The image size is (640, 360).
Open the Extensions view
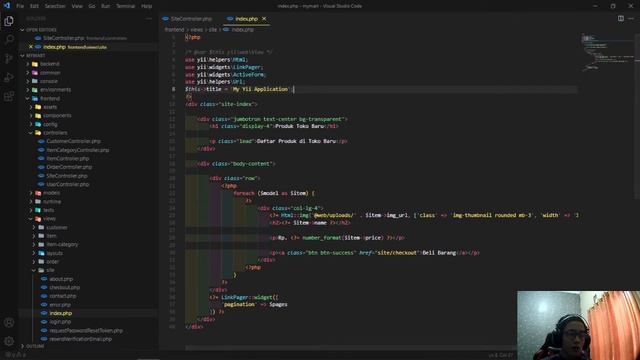click(9, 96)
